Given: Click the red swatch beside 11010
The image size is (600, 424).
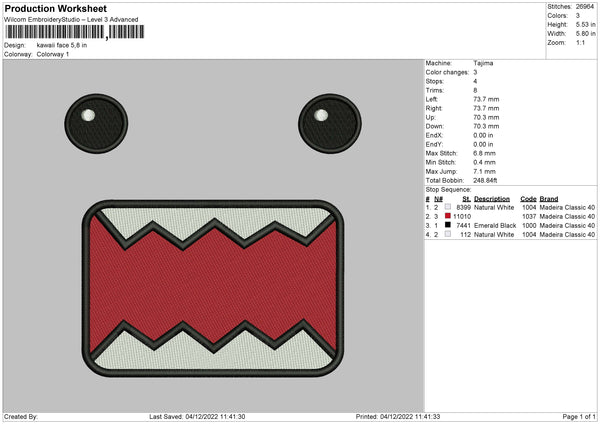Looking at the screenshot, I should point(447,216).
